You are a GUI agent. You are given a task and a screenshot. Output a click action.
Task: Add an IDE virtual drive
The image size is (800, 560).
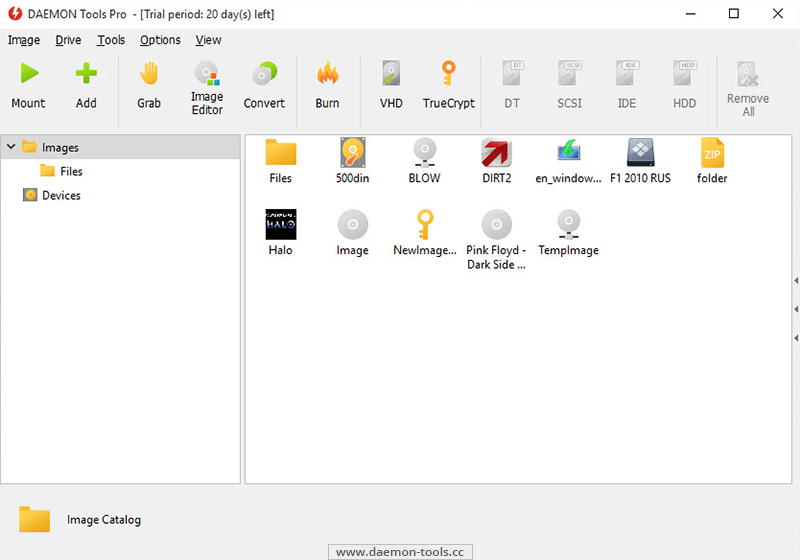tap(627, 85)
